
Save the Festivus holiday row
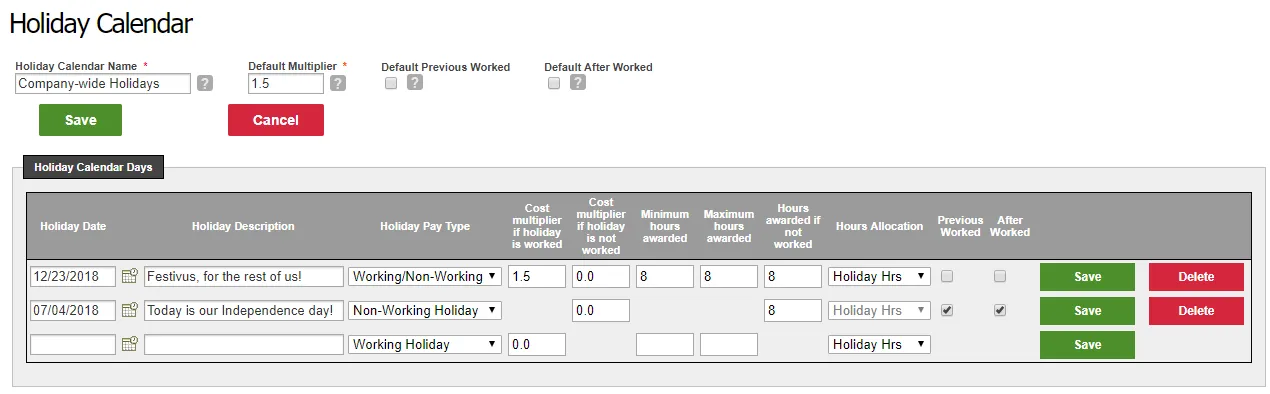[x=1087, y=277]
